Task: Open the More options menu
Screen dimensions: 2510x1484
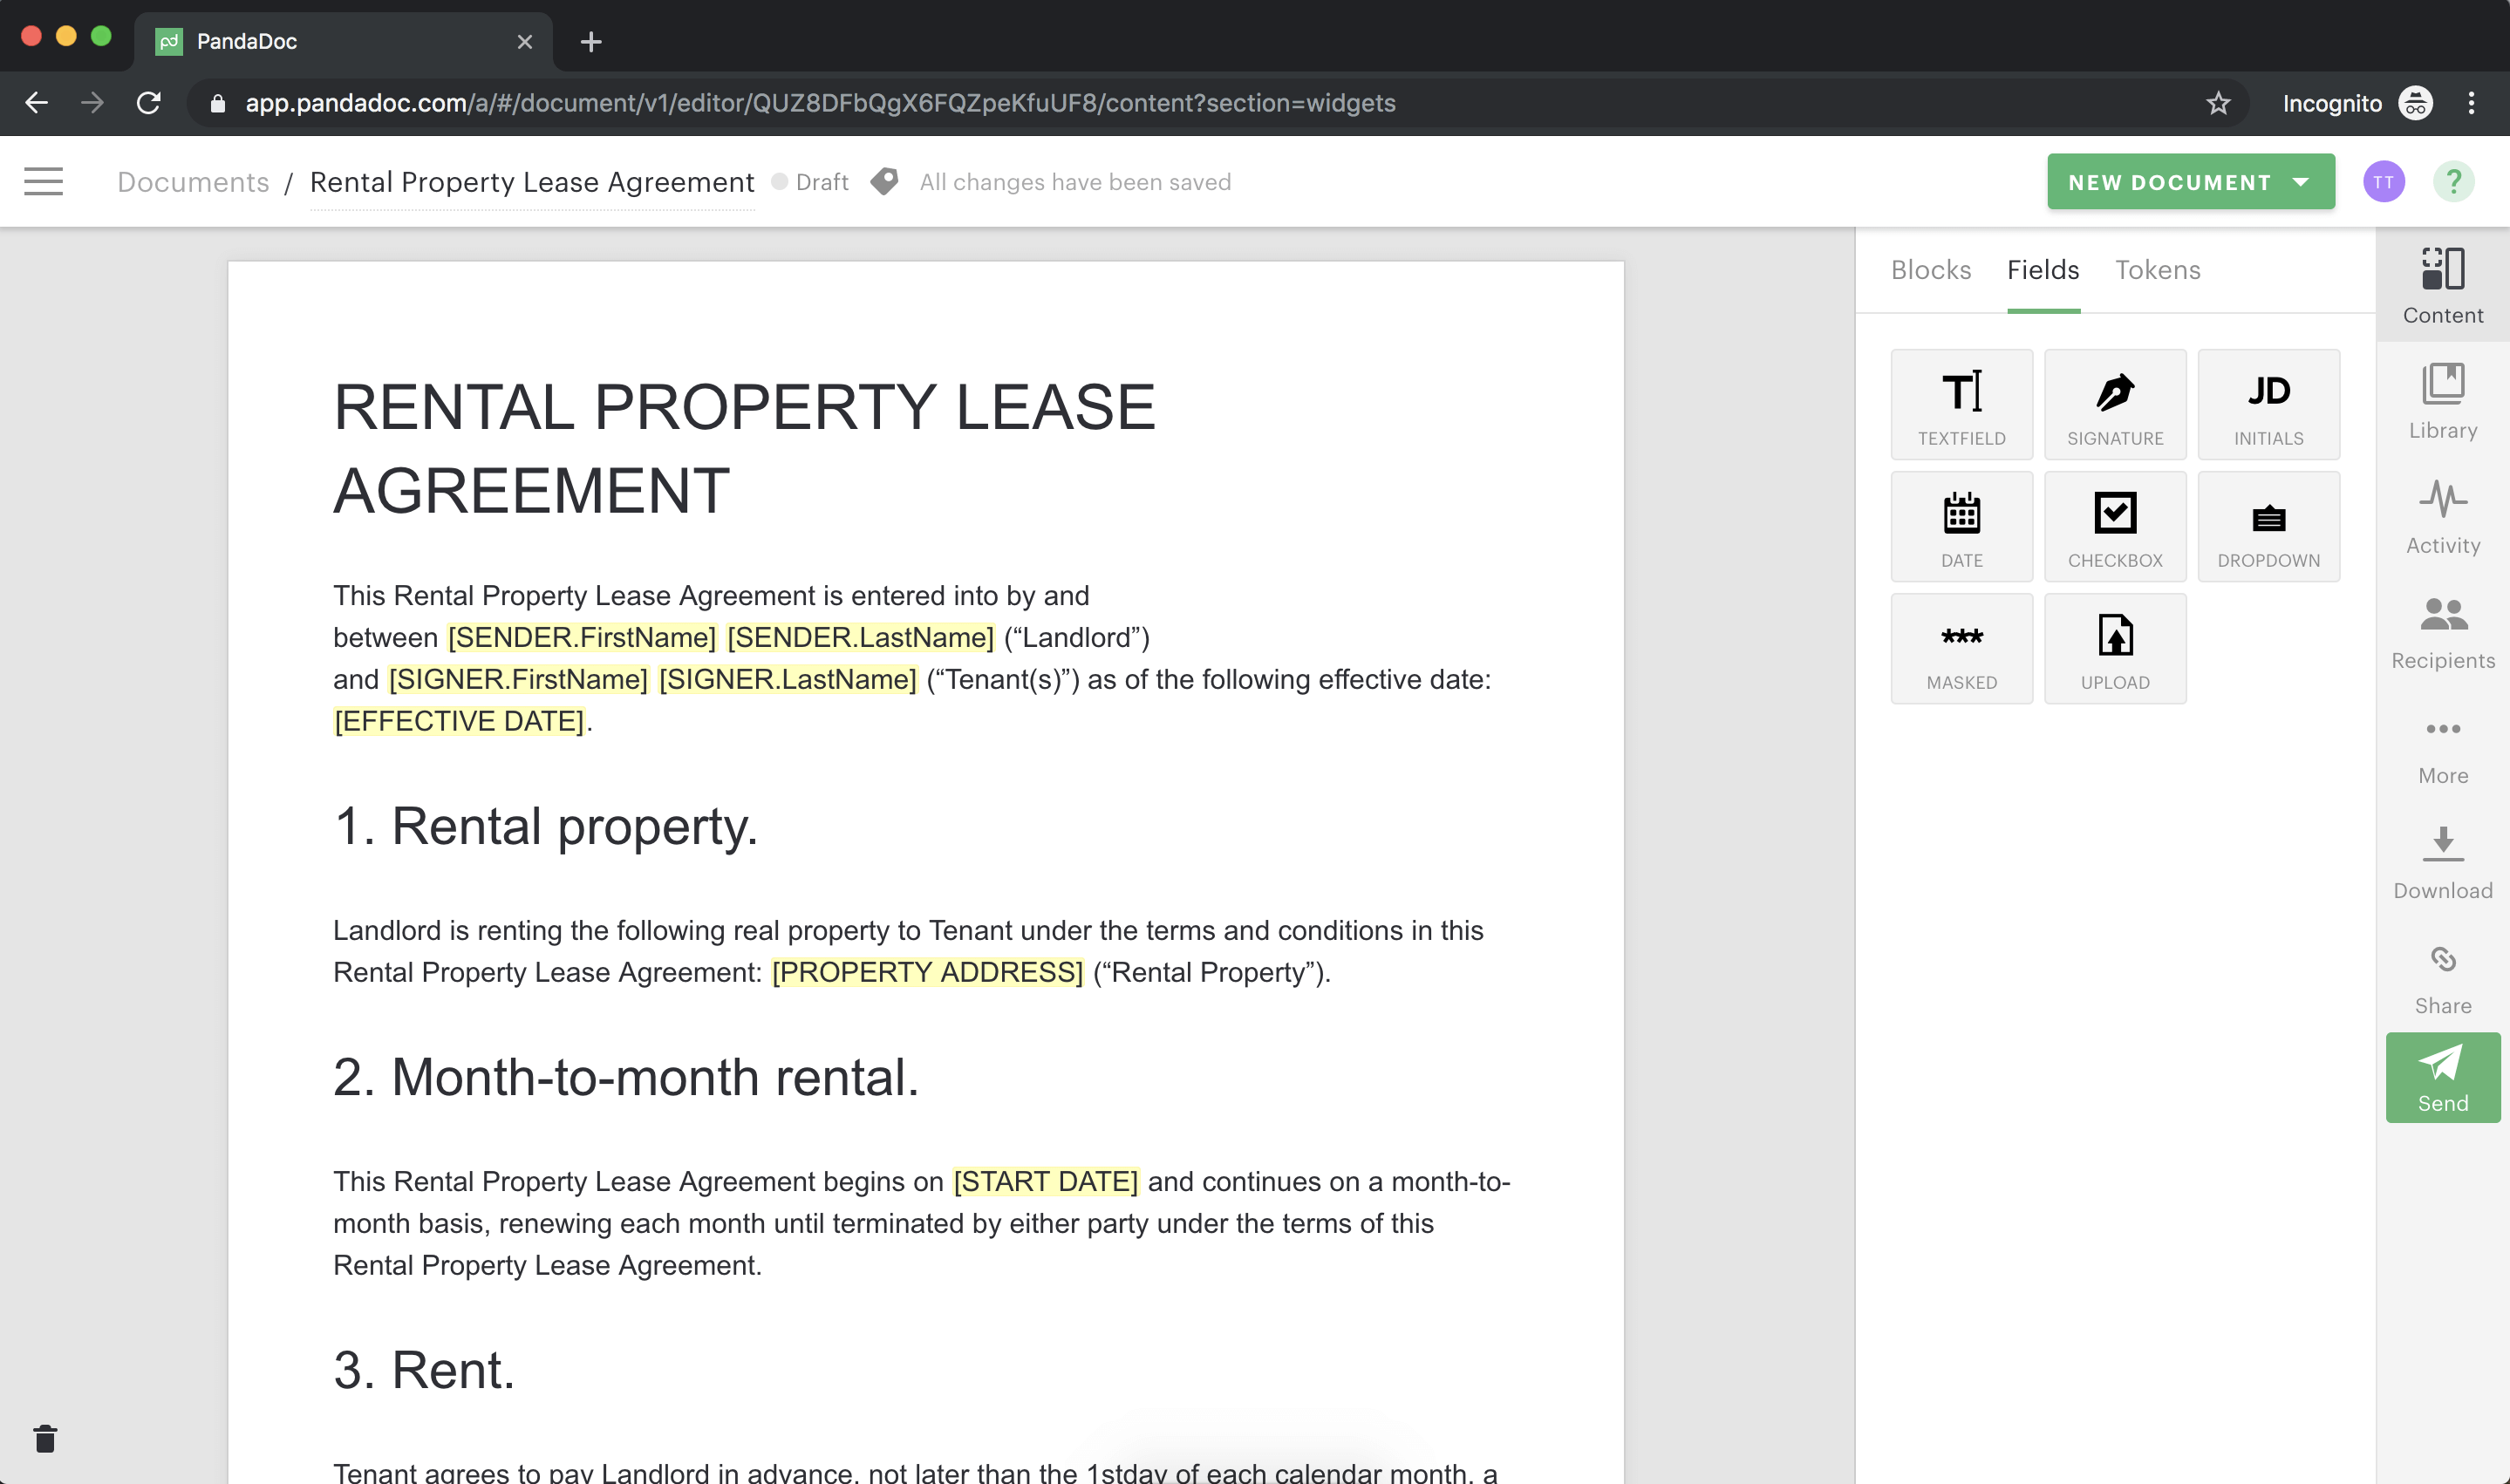Action: [x=2443, y=742]
